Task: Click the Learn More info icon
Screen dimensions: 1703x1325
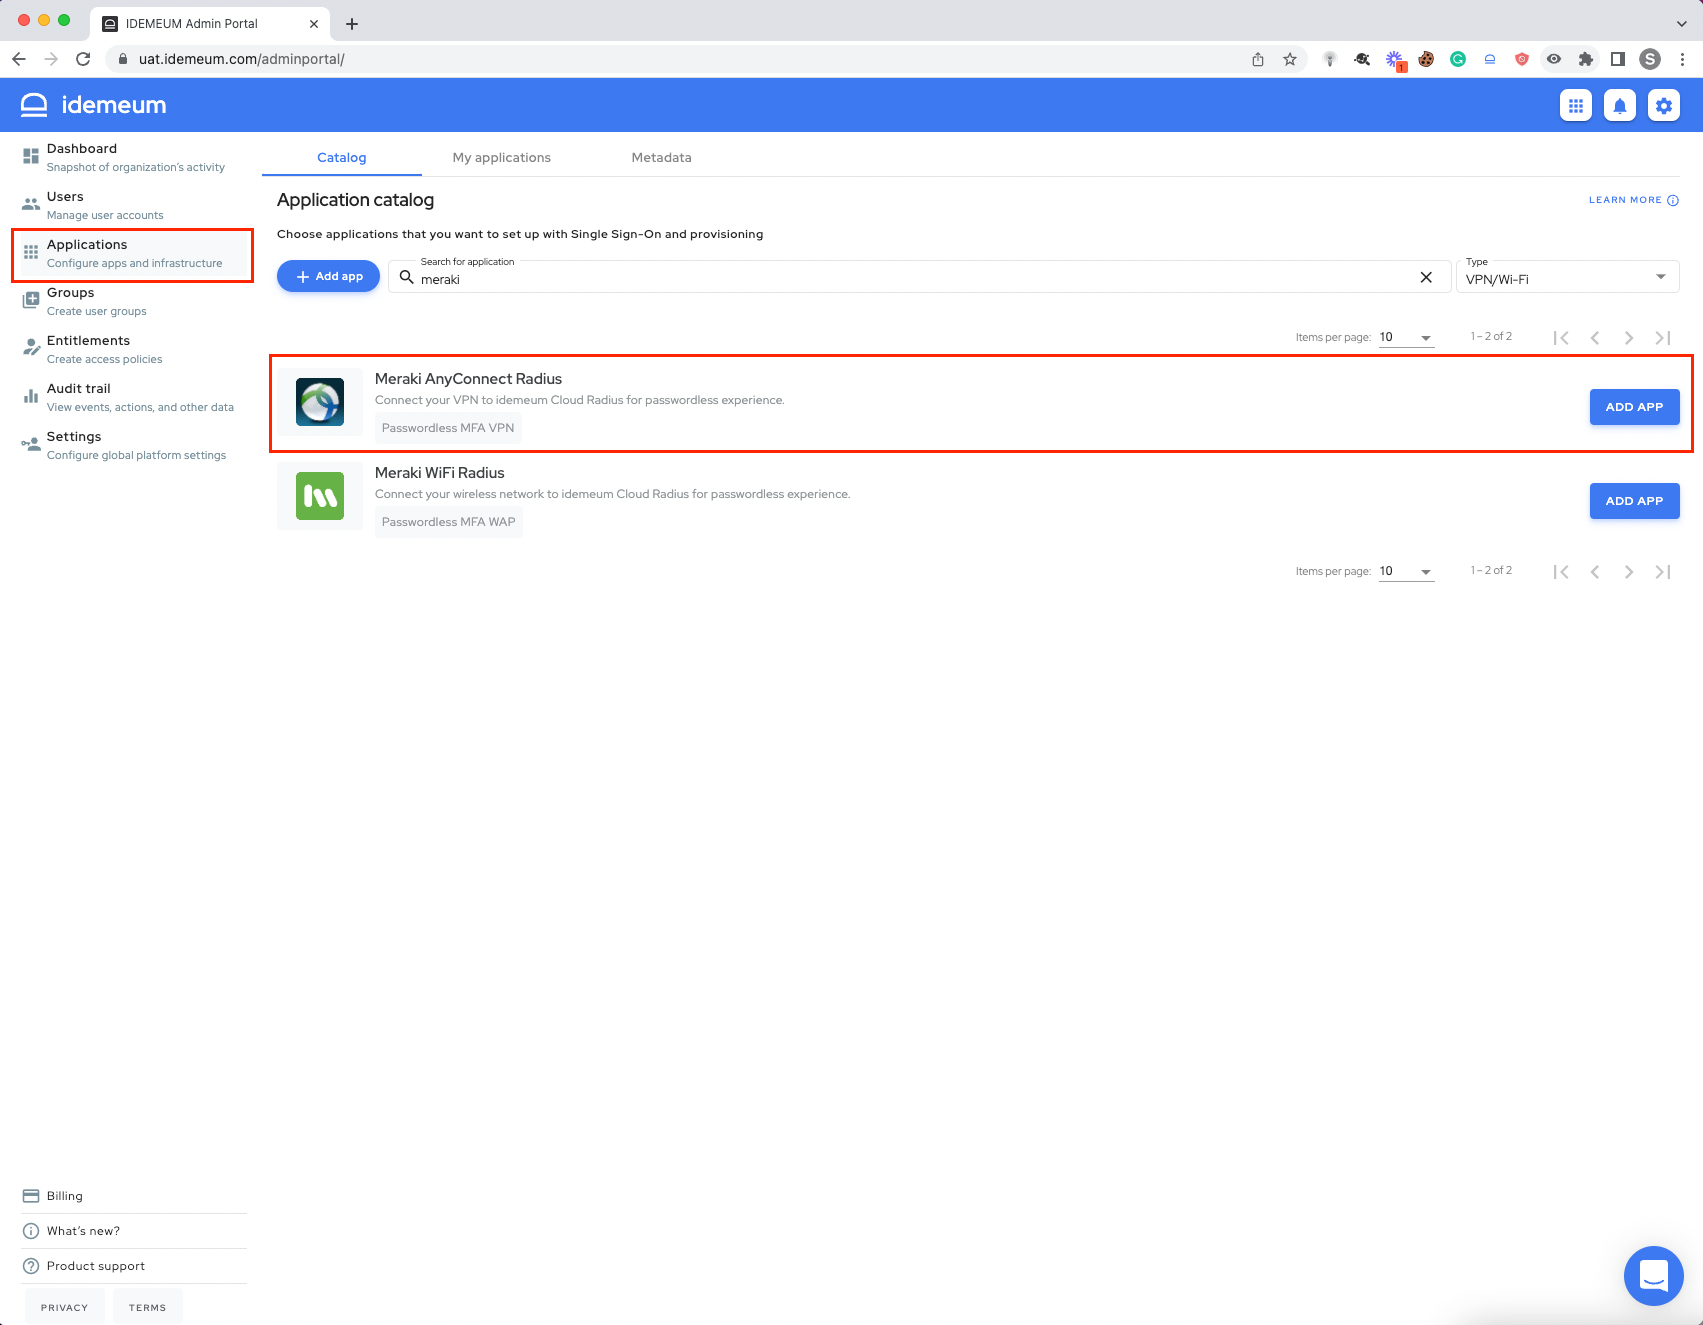Action: point(1673,200)
